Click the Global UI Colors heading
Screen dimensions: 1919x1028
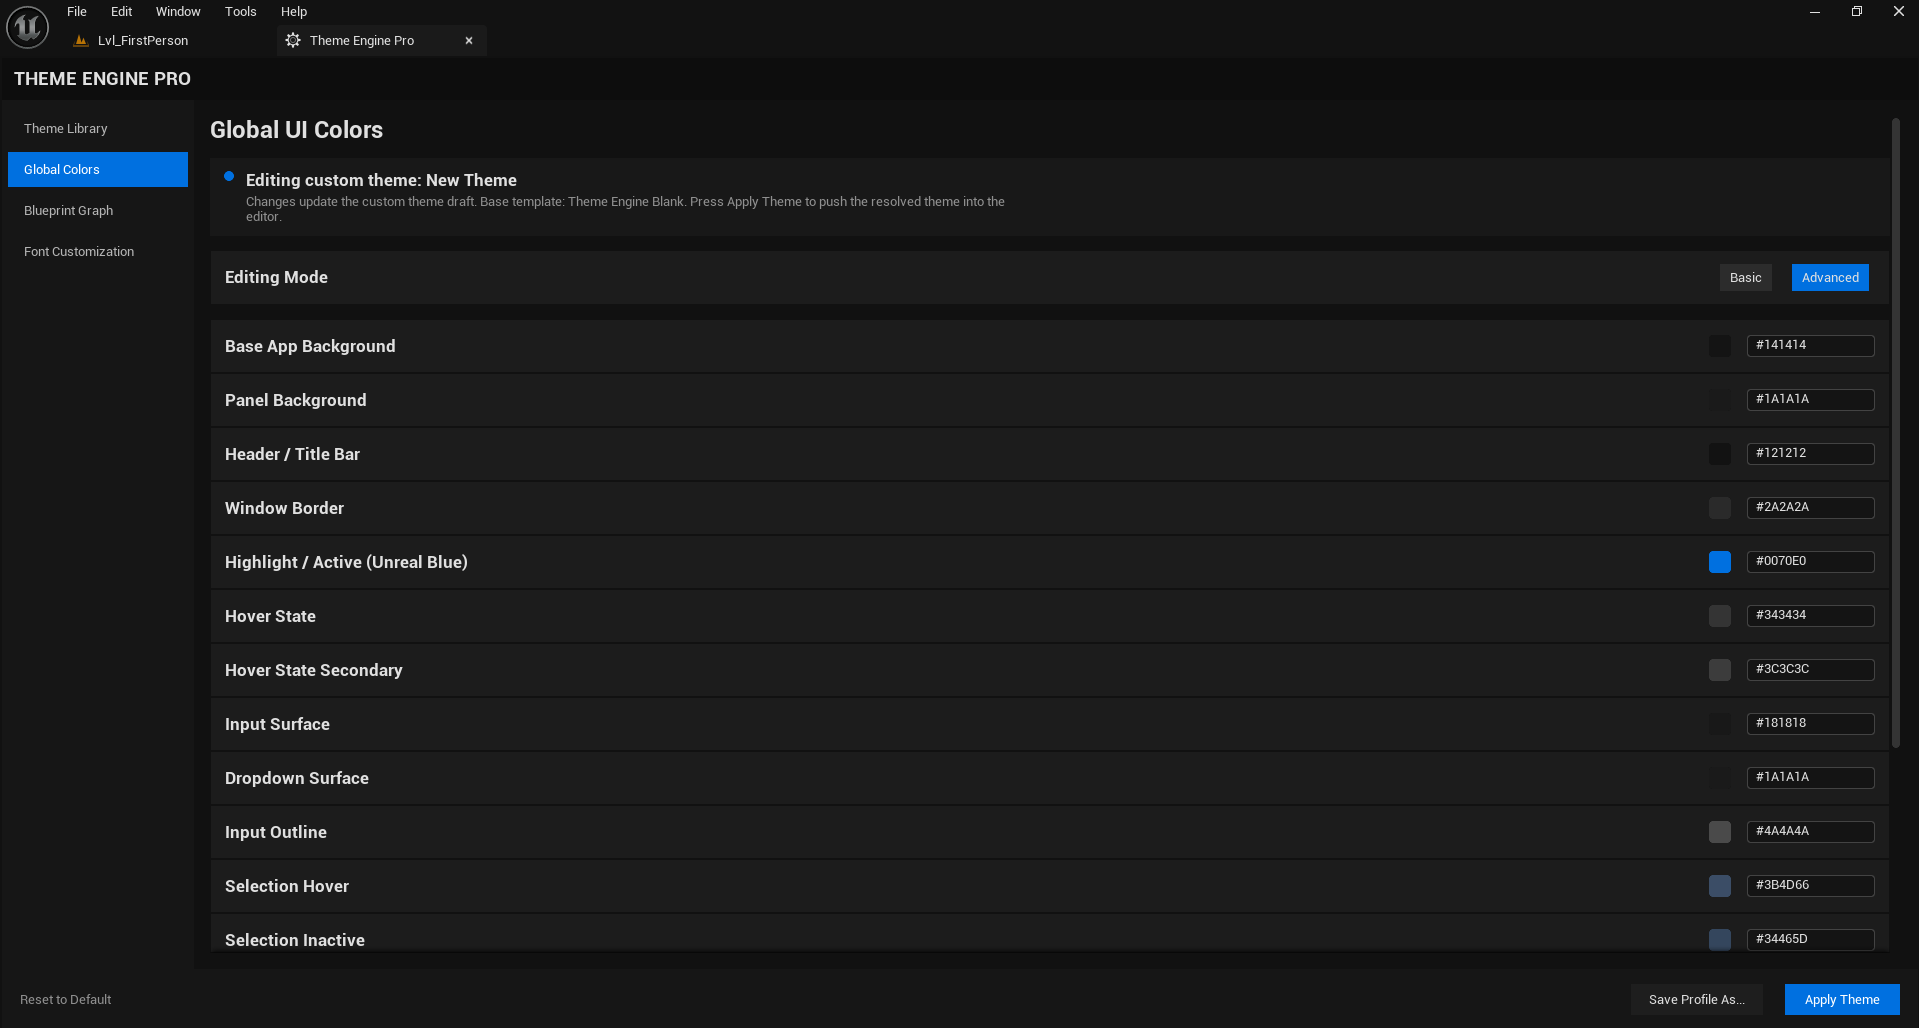[296, 130]
